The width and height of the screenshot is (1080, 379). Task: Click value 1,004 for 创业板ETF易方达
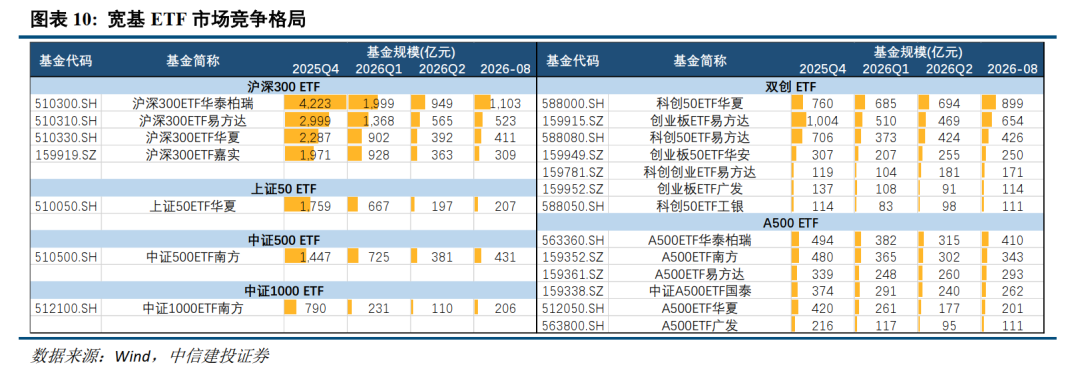(821, 120)
